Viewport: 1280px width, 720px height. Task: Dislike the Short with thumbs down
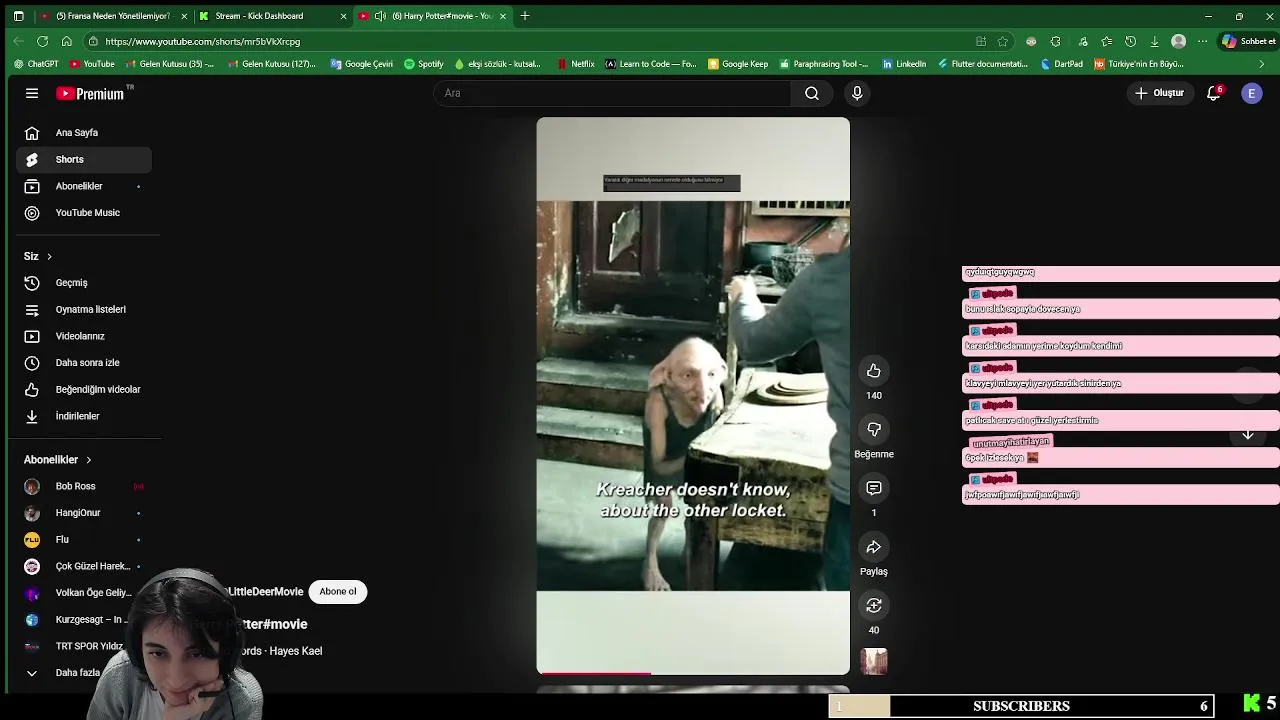[x=874, y=429]
